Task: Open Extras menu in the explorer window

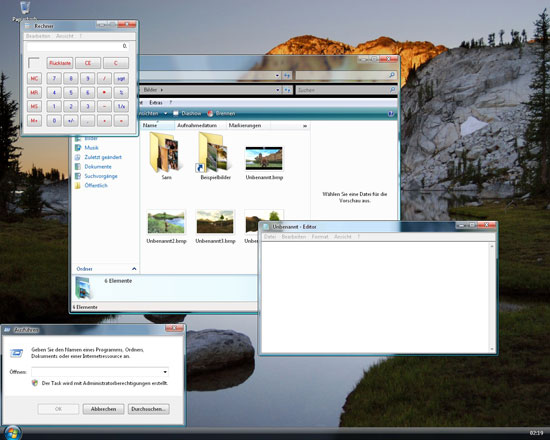Action: (156, 102)
